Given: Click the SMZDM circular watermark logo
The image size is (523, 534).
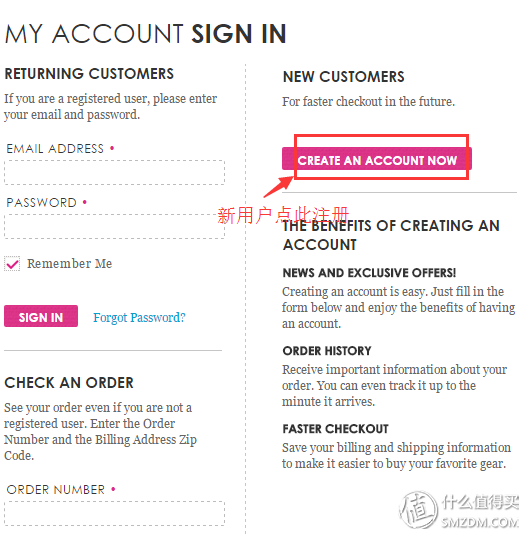Looking at the screenshot, I should [x=418, y=510].
